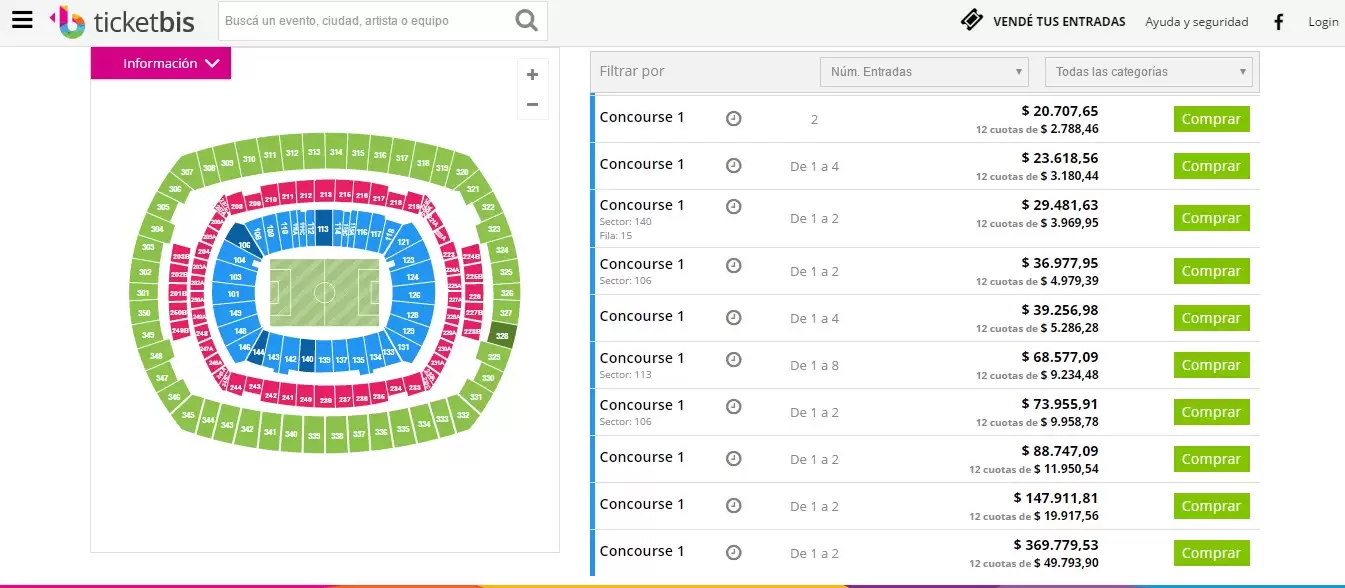Select section 113 on the stadium map

coord(323,227)
